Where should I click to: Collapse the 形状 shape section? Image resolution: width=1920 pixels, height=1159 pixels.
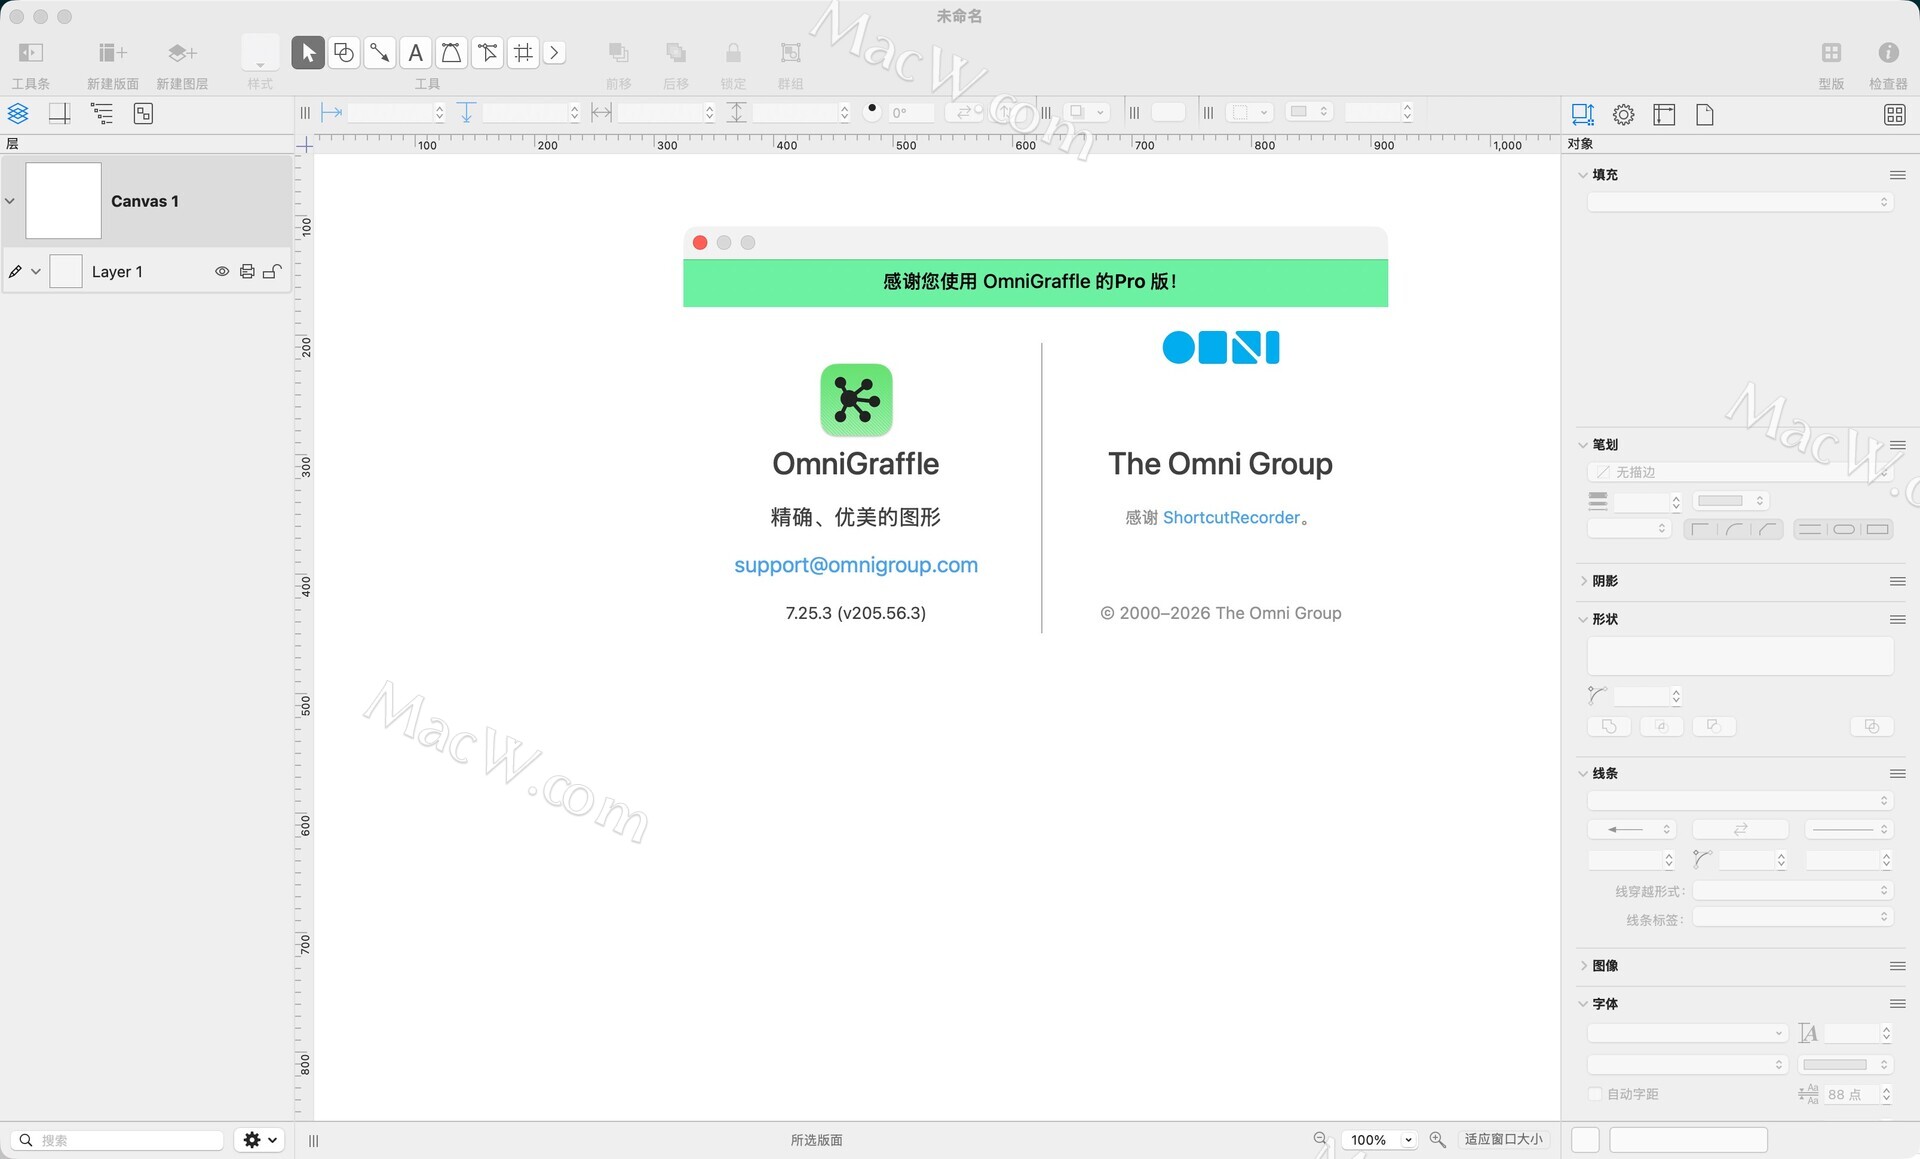pos(1583,619)
